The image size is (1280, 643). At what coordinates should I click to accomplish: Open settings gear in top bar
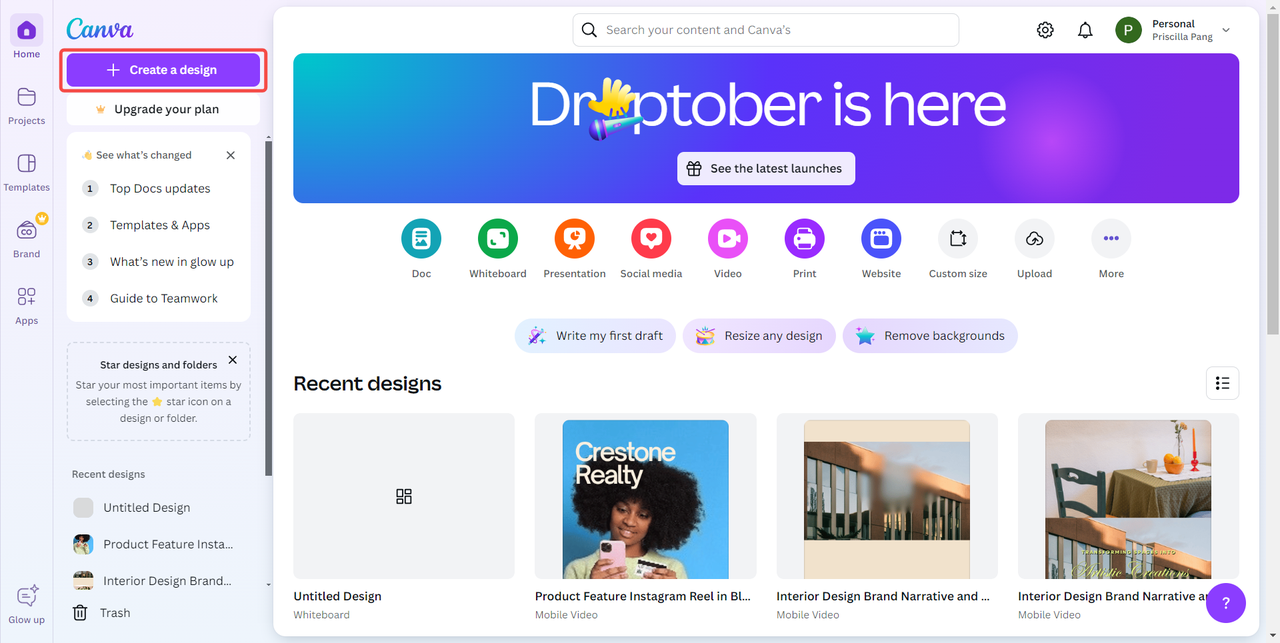coord(1045,30)
